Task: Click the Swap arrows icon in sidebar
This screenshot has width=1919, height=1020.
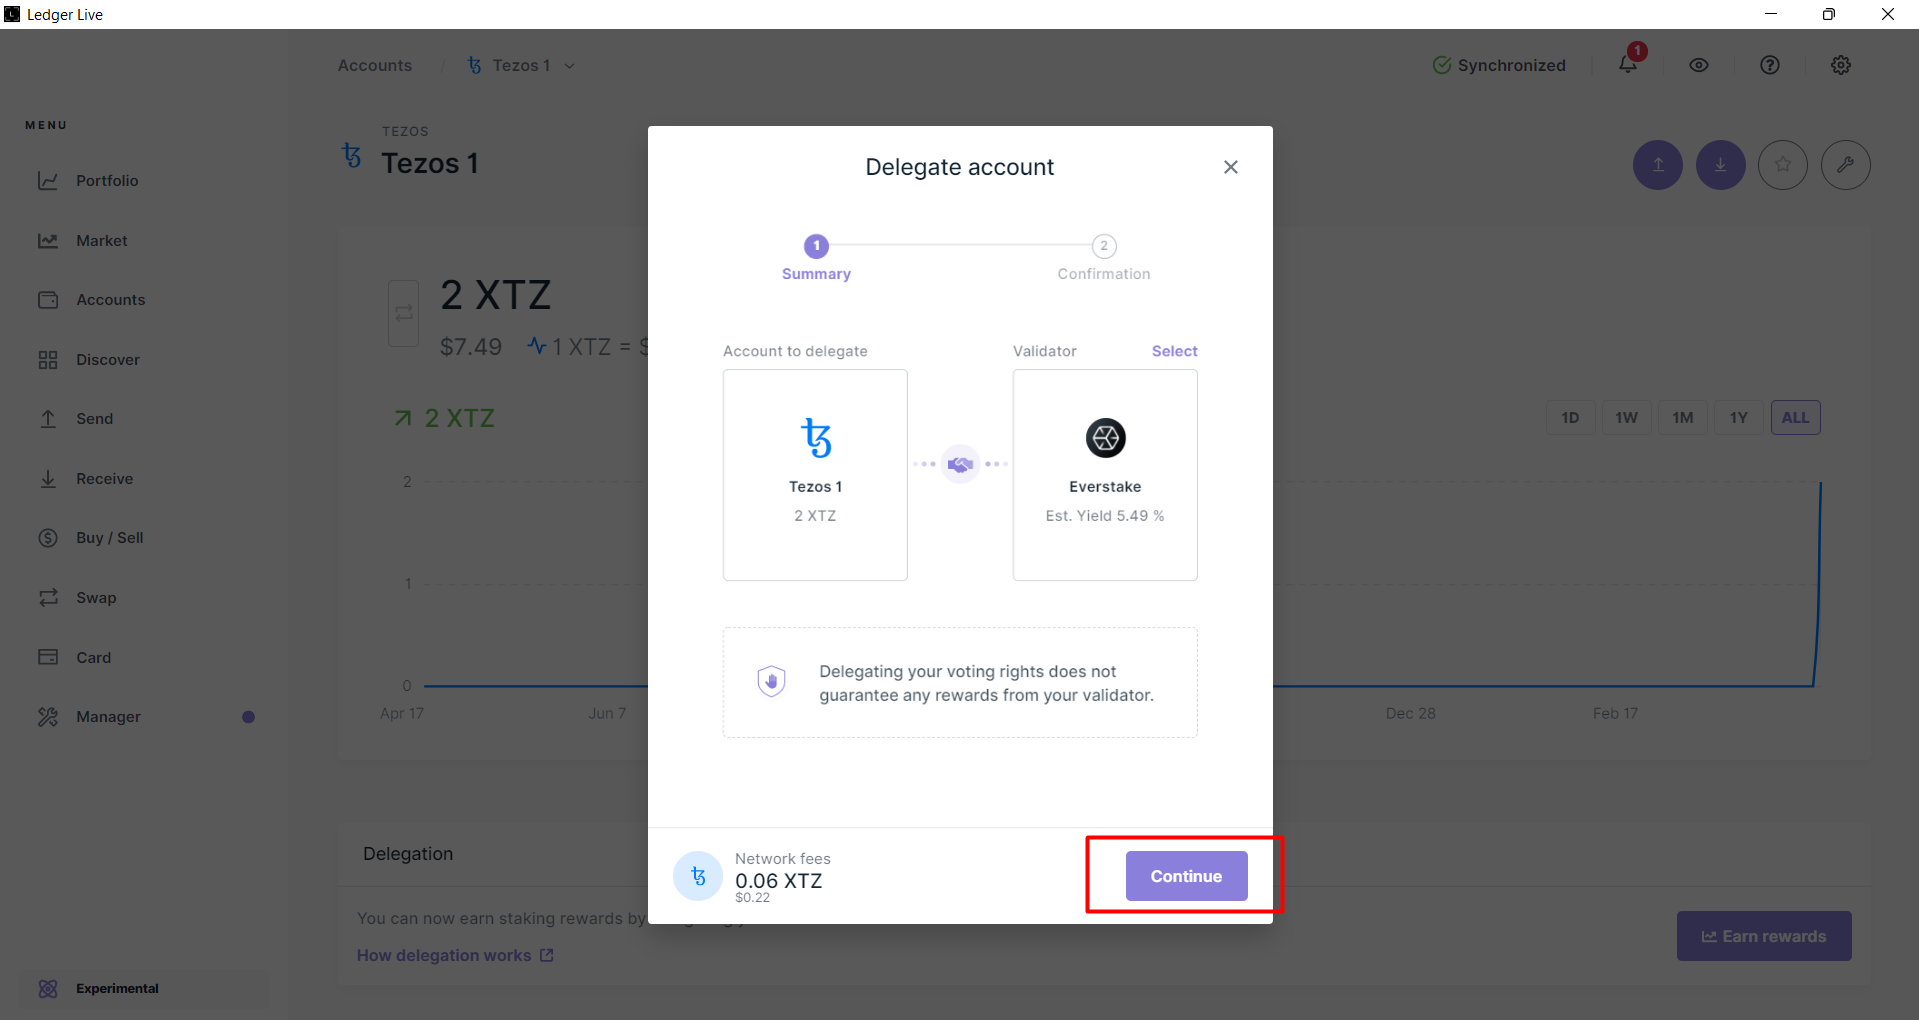Action: point(48,598)
